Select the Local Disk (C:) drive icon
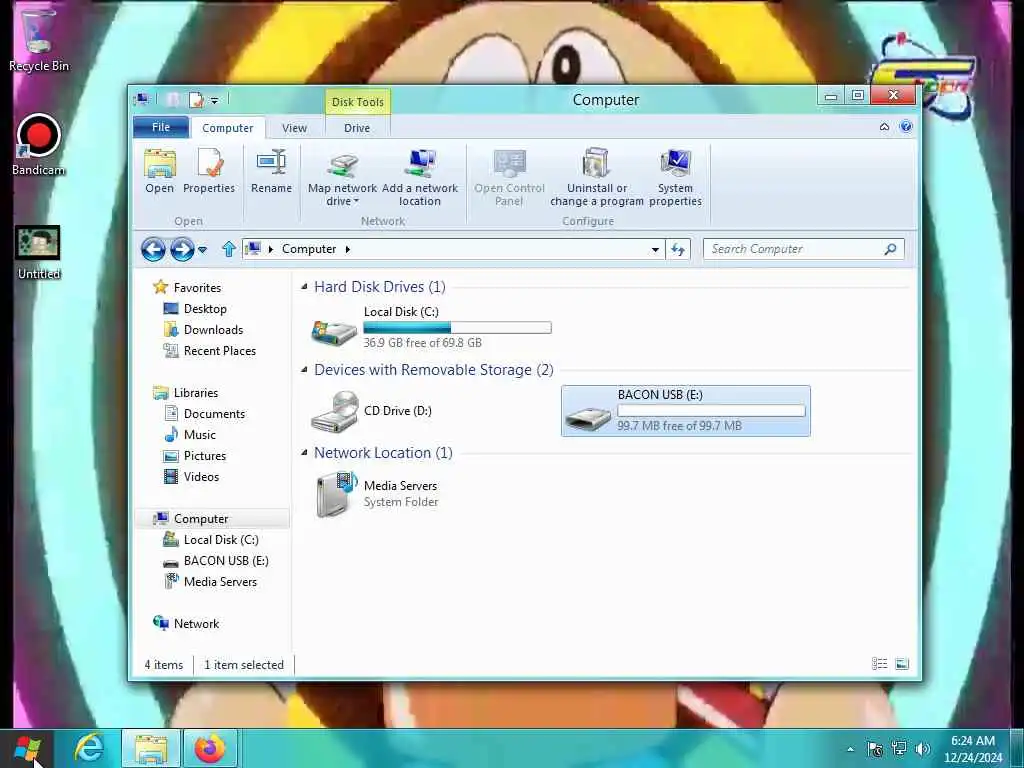 click(334, 332)
